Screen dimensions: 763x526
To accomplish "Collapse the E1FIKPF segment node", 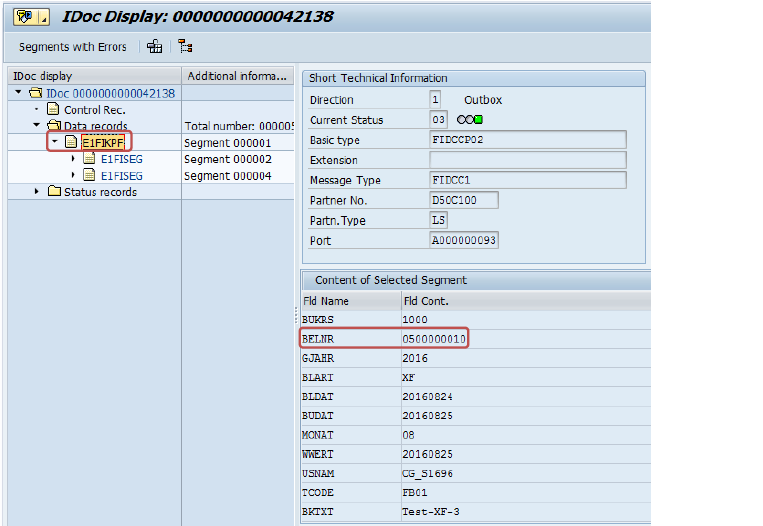I will (54, 142).
